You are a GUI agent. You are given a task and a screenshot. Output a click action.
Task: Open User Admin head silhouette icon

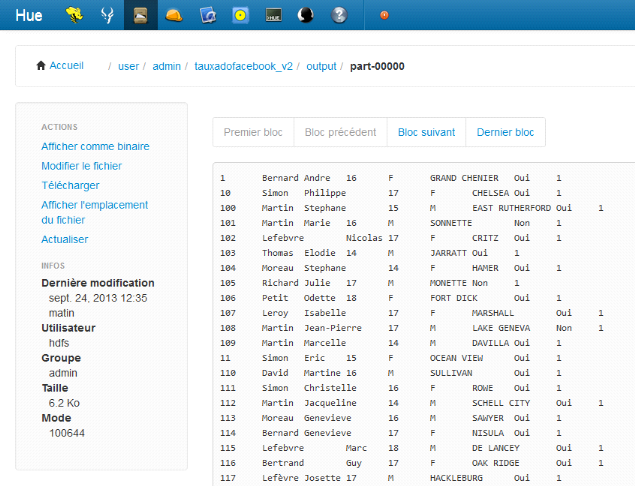[306, 15]
